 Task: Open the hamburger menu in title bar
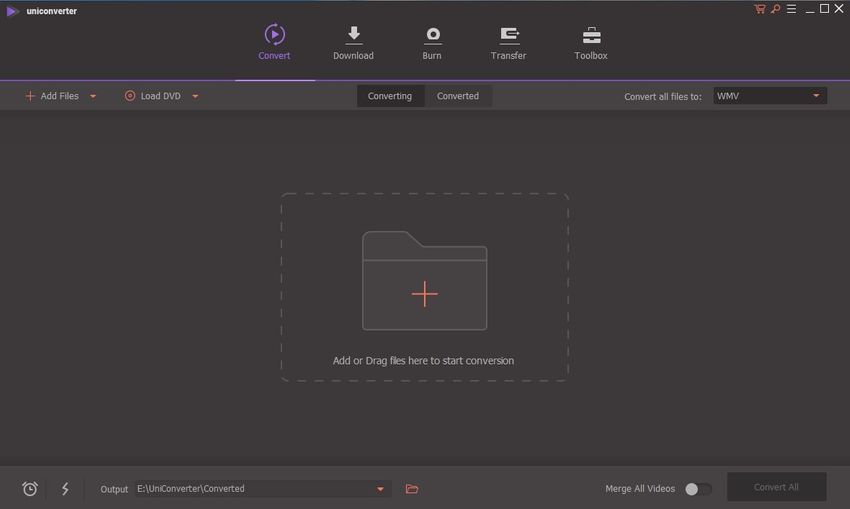coord(790,9)
